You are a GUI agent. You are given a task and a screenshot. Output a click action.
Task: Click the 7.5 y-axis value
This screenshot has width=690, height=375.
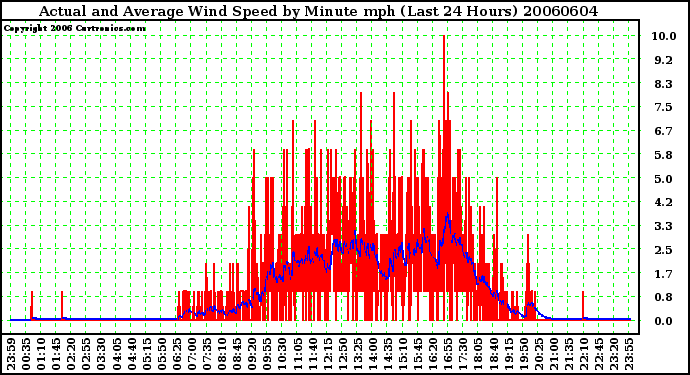[x=664, y=107]
